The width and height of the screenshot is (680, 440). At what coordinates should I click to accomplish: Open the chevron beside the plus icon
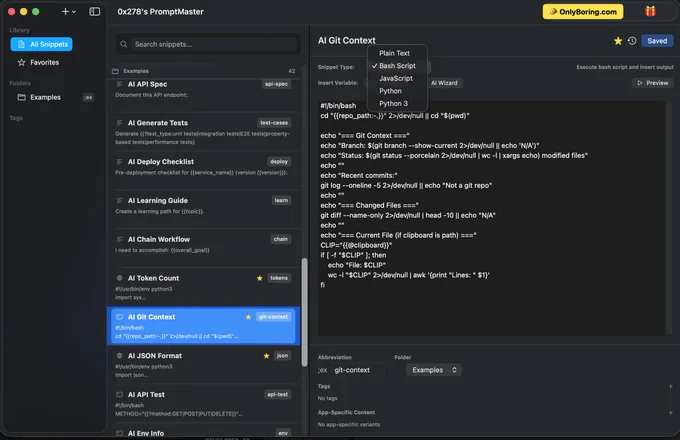[74, 12]
